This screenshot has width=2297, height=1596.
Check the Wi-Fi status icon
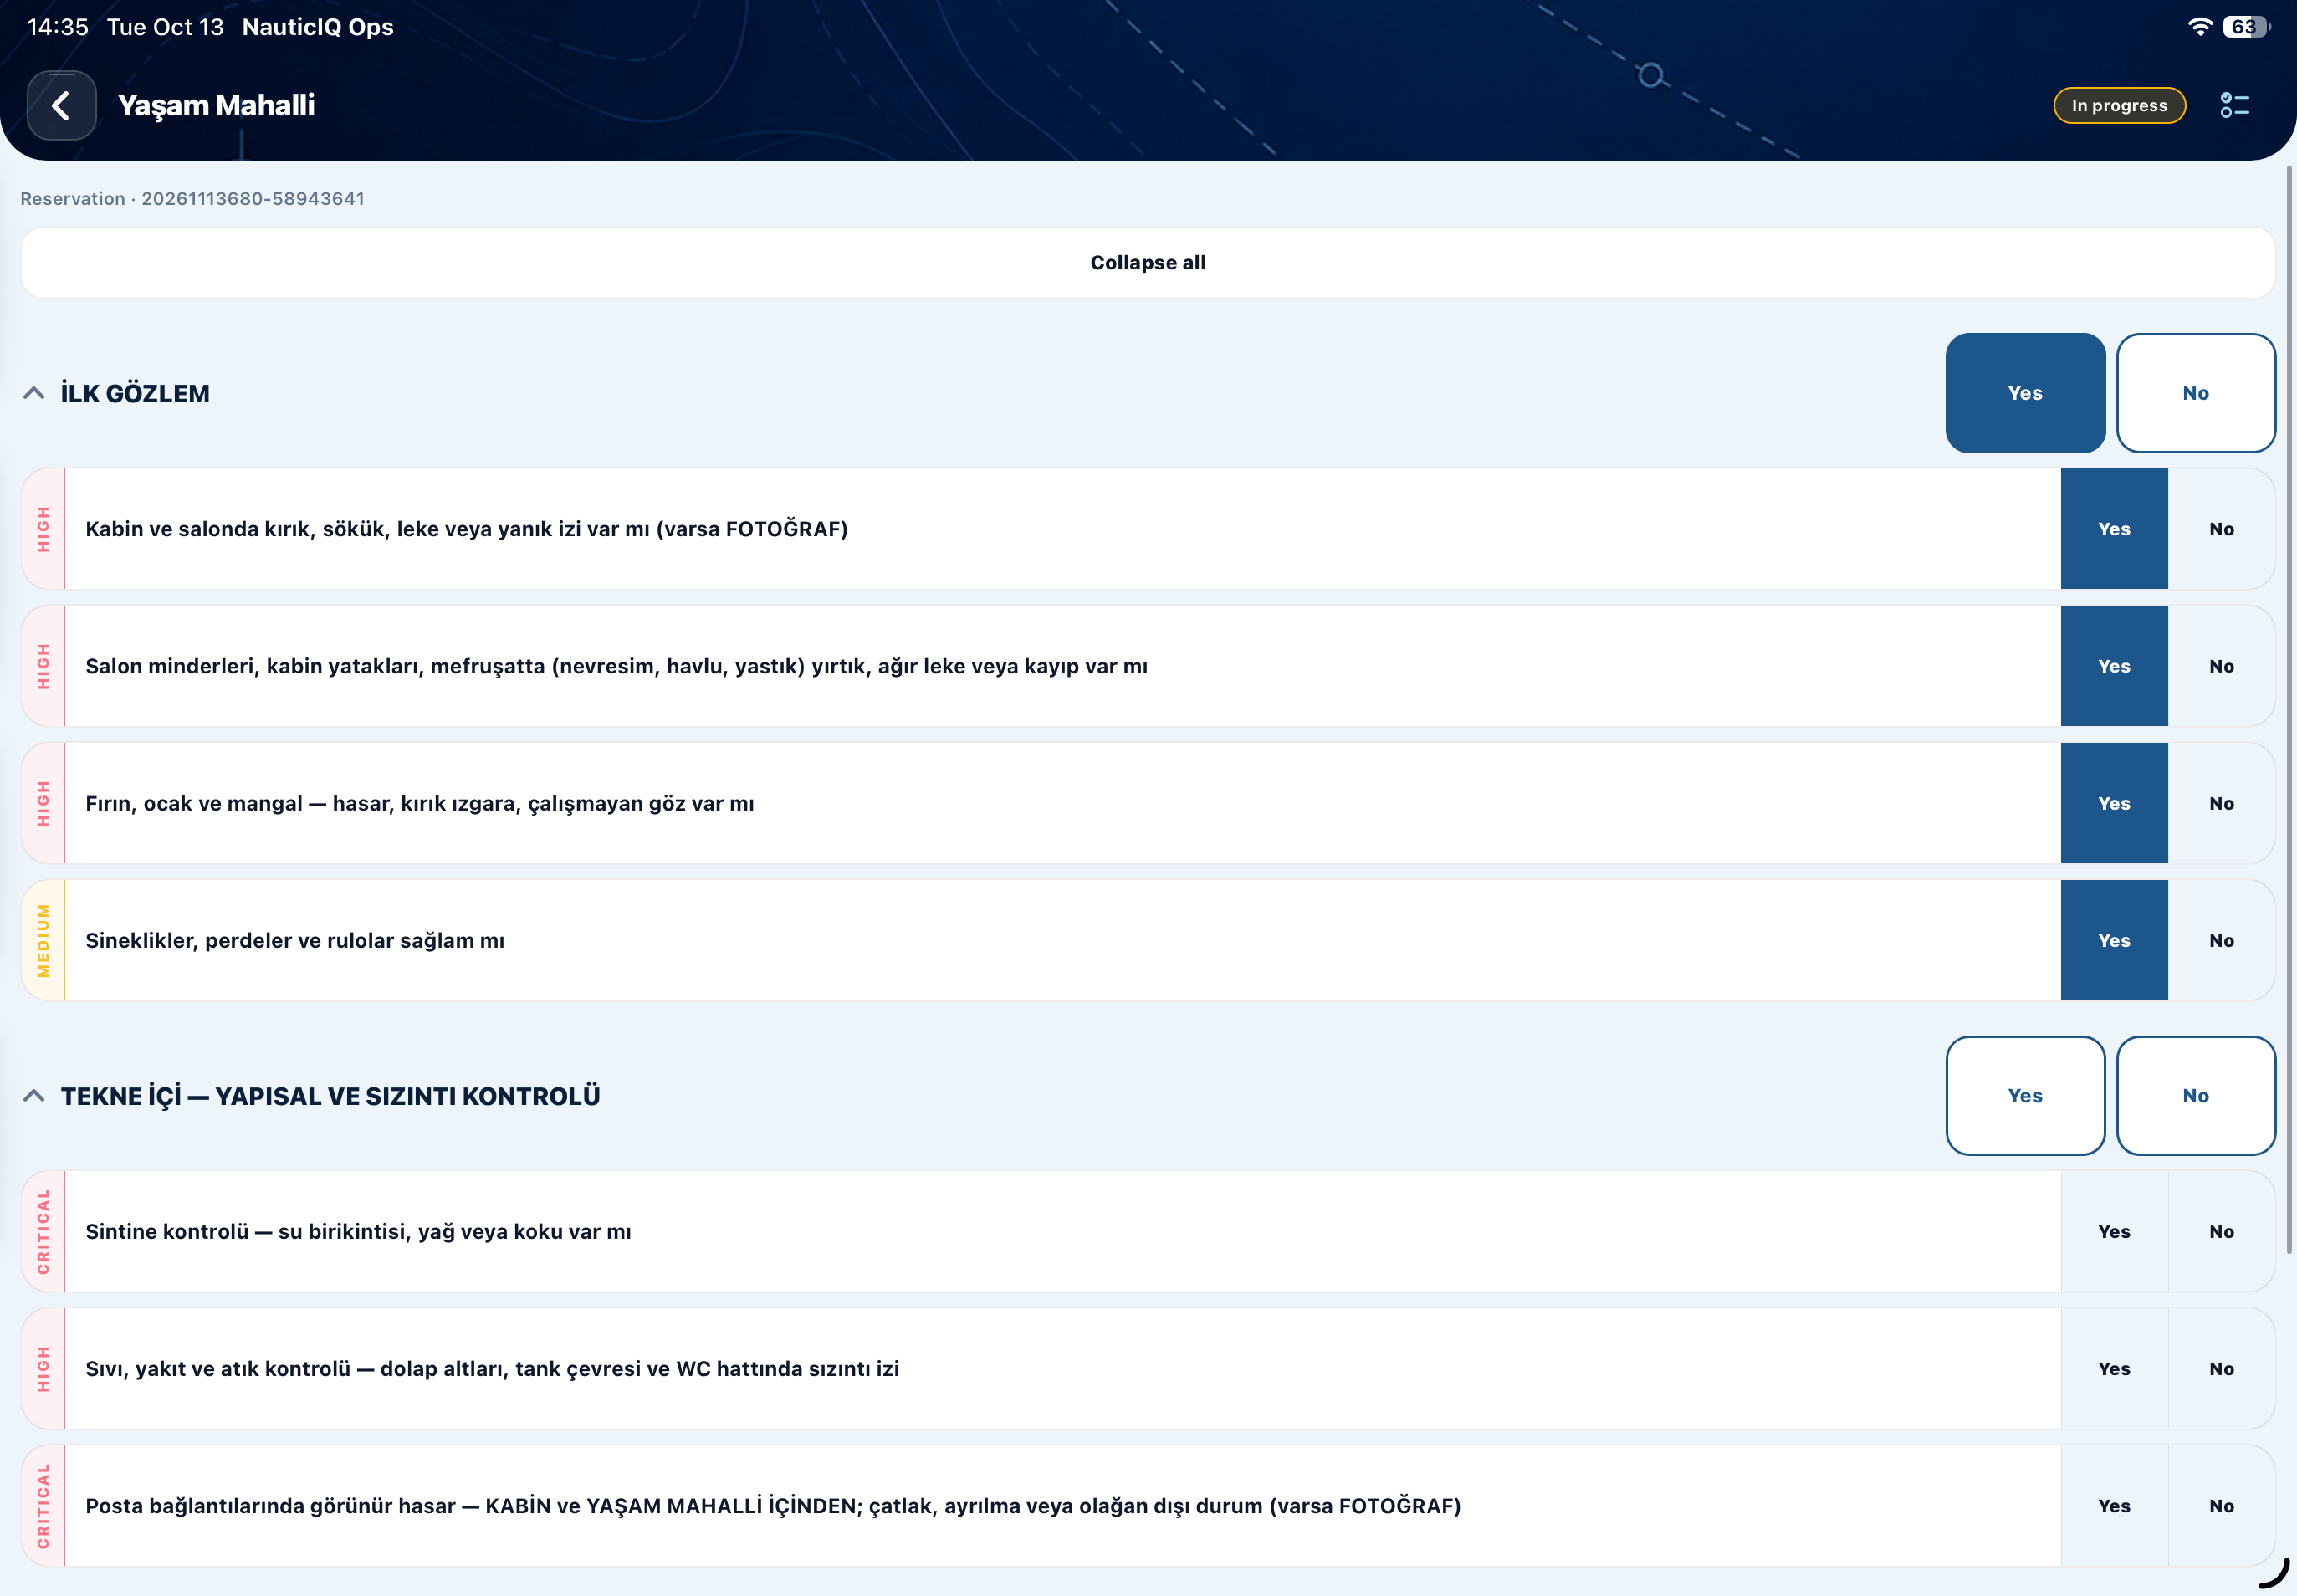(2200, 27)
